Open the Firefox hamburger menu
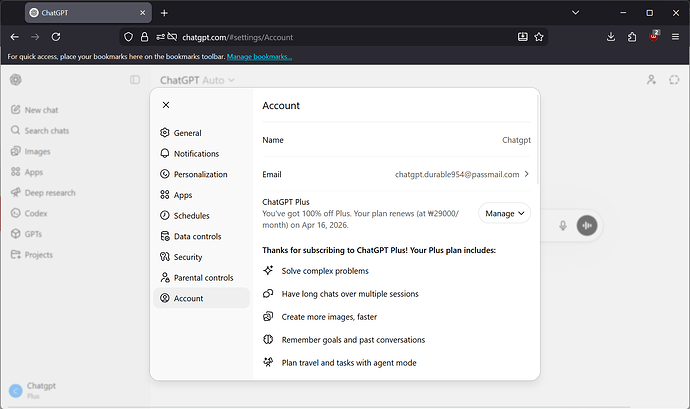 pyautogui.click(x=675, y=37)
